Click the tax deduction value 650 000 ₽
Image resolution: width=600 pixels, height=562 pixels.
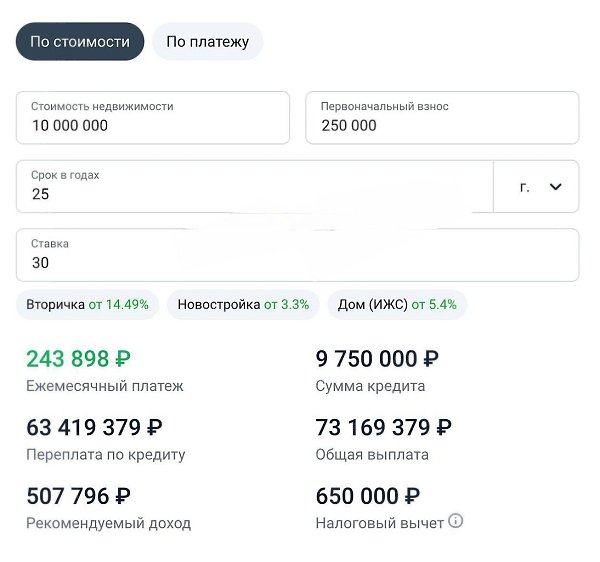(x=367, y=496)
